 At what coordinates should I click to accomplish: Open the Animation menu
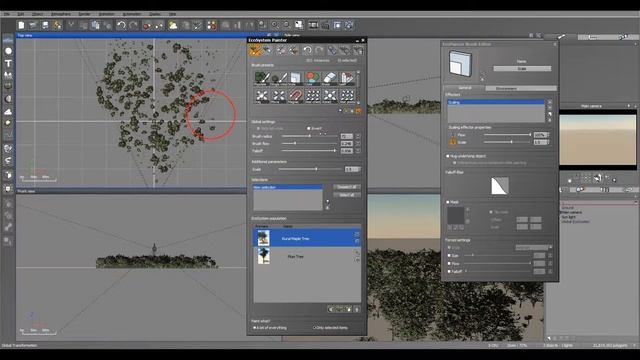(x=107, y=14)
